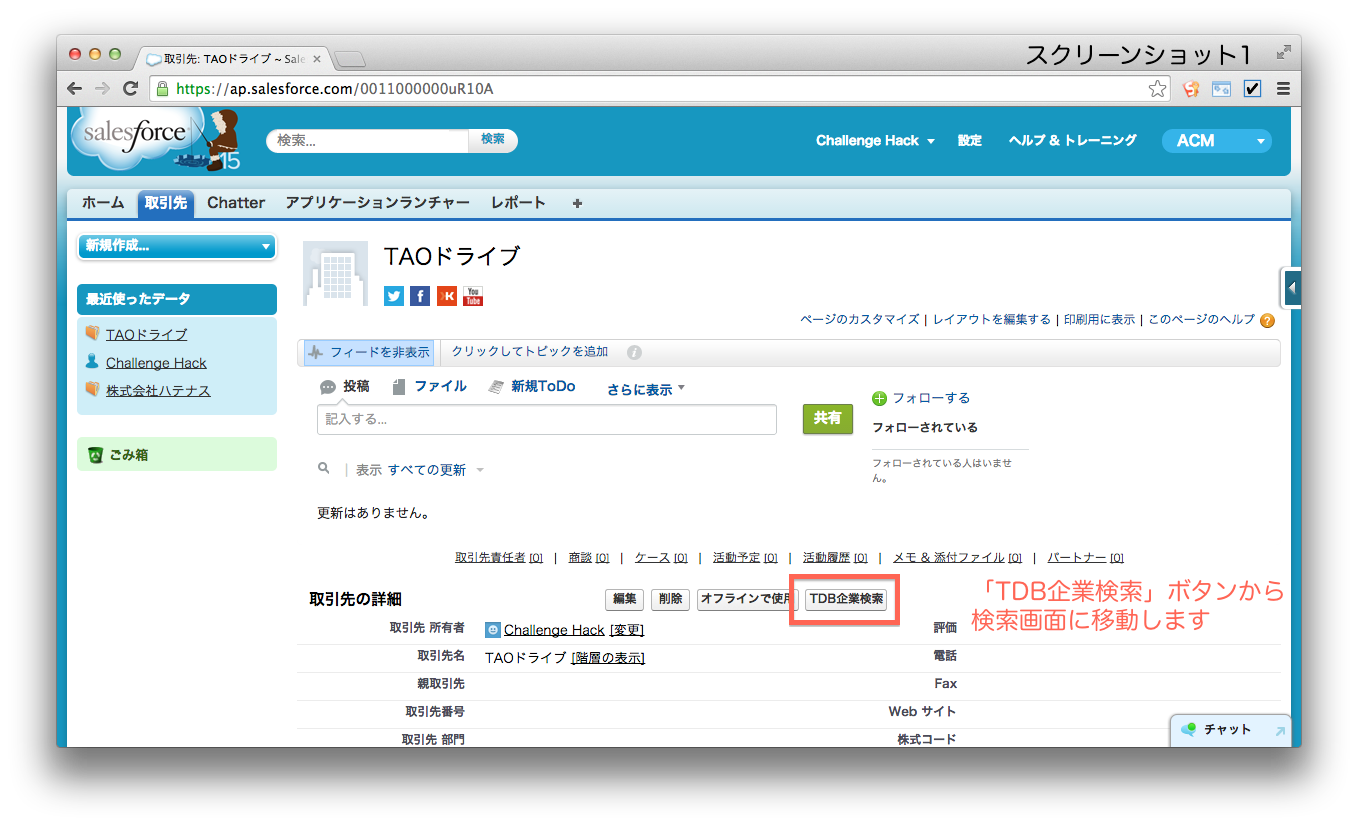1358x826 pixels.
Task: Open the Challenge Hack user dropdown
Action: coord(875,141)
